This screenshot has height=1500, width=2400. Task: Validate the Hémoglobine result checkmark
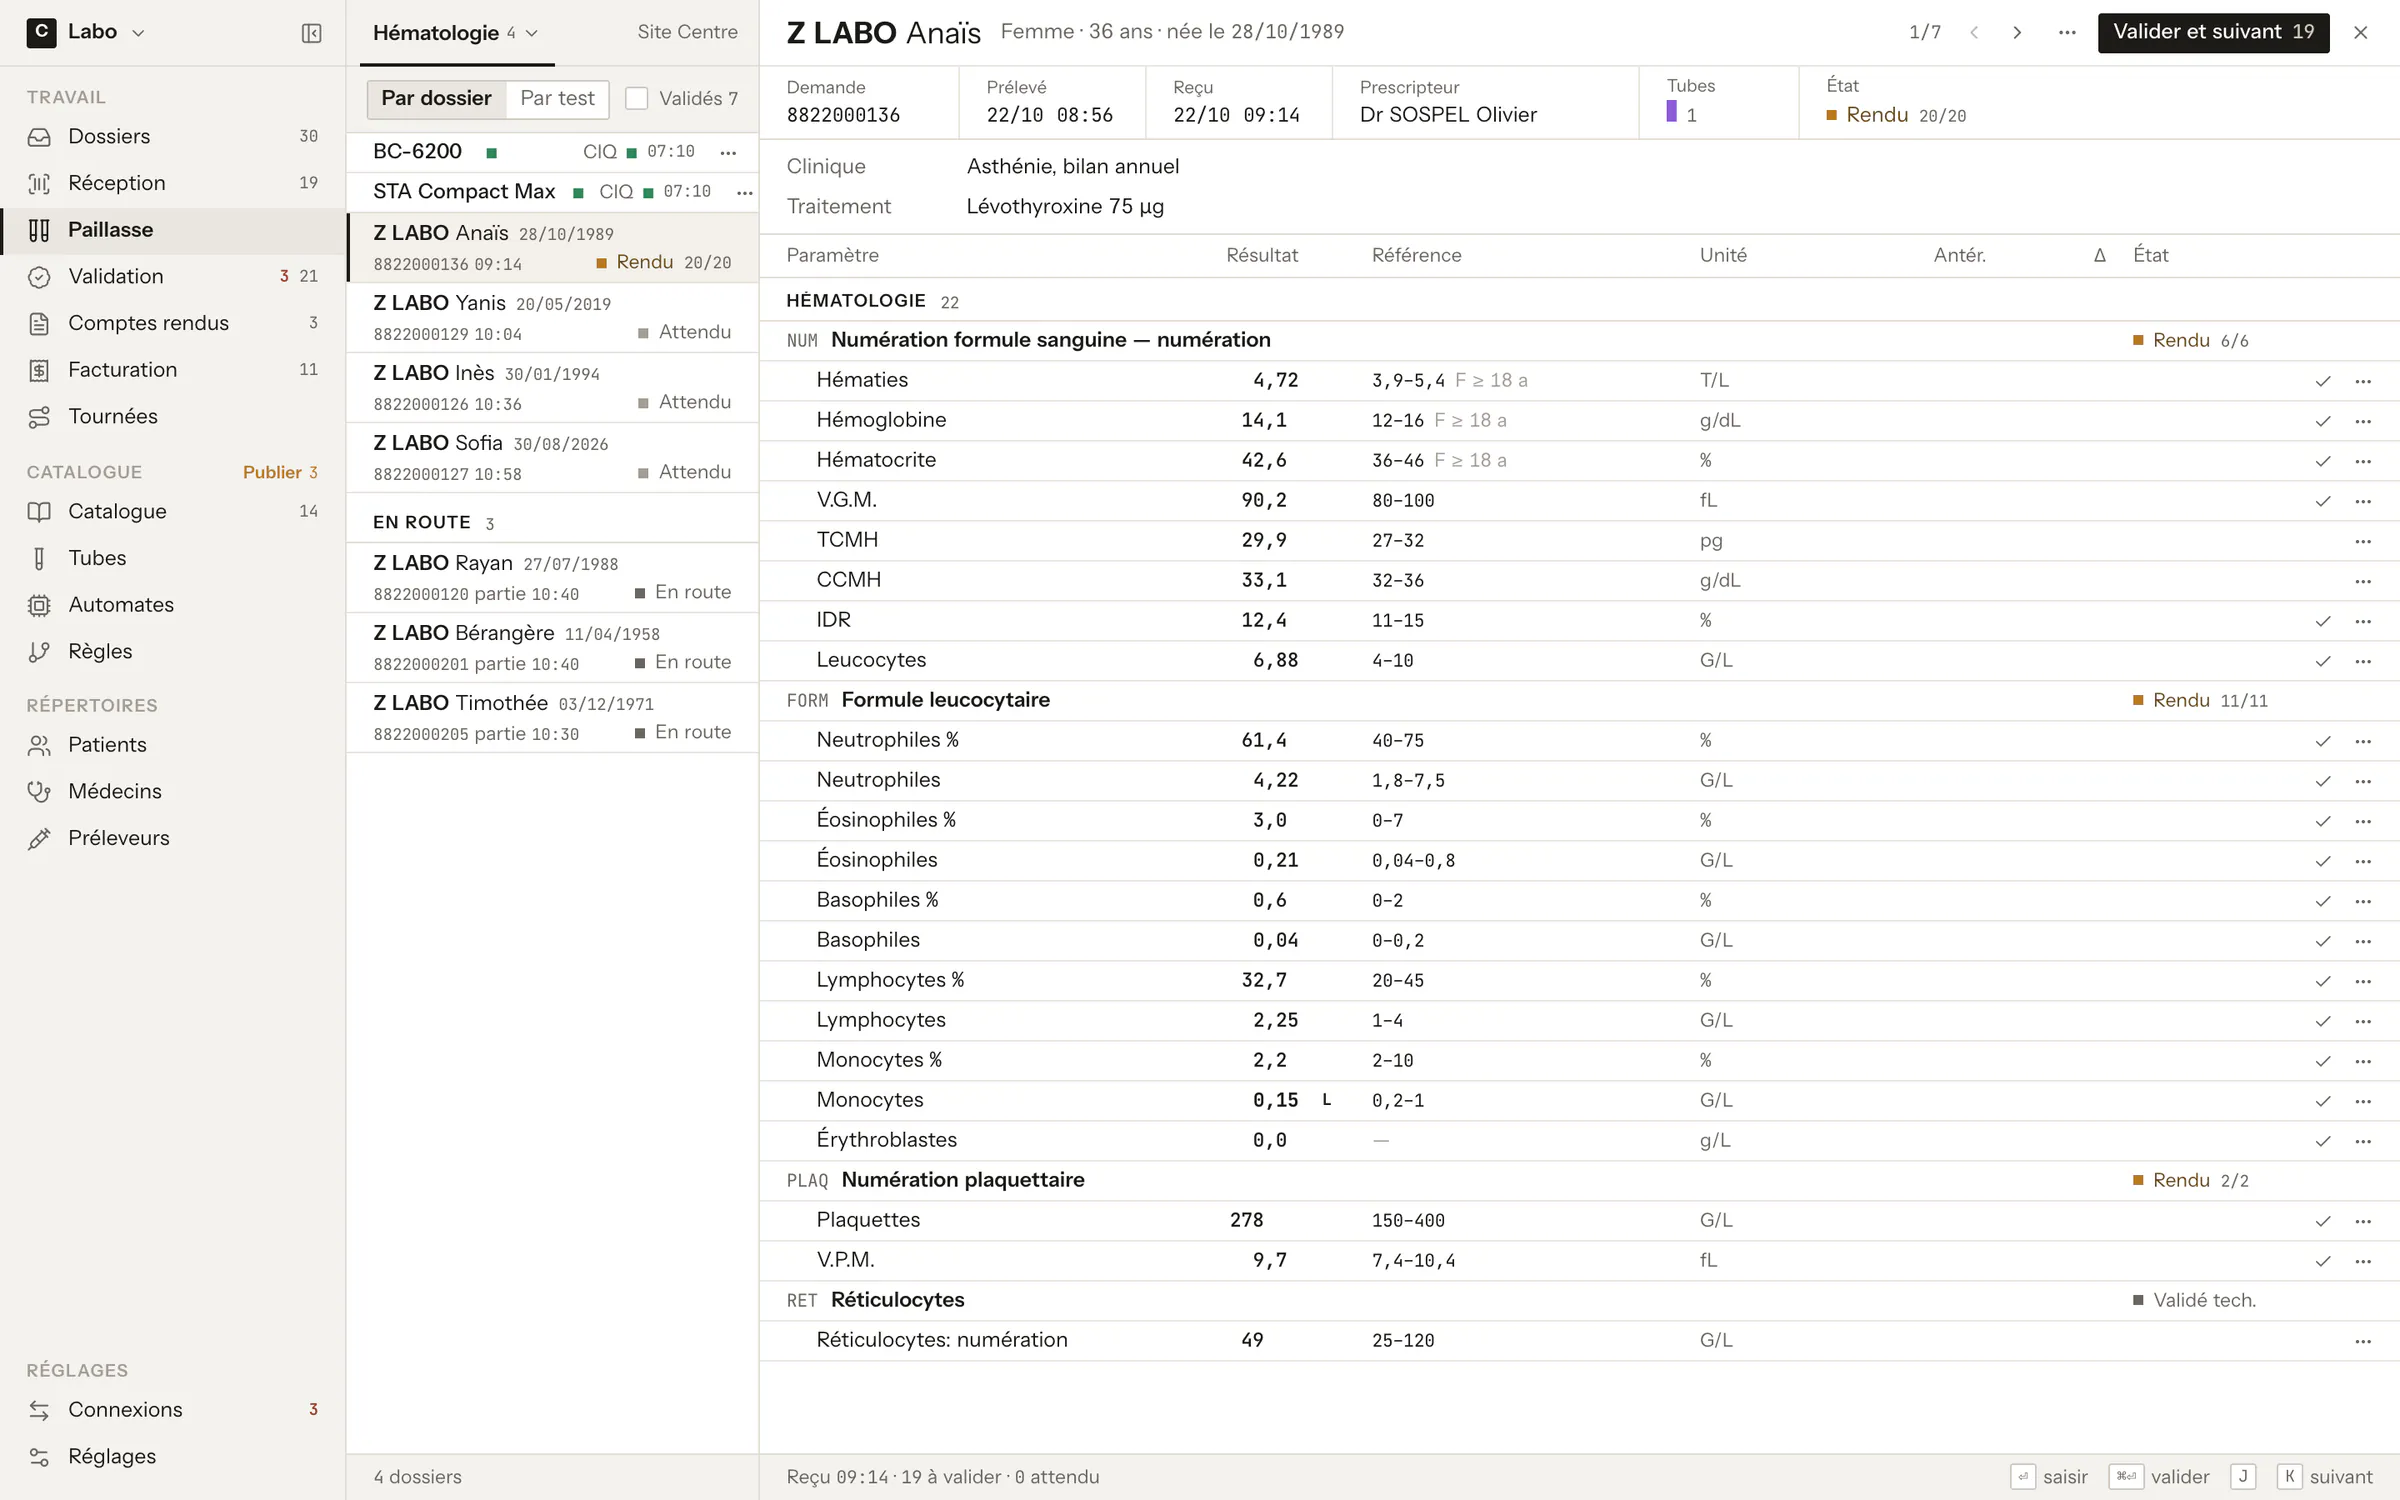tap(2323, 421)
